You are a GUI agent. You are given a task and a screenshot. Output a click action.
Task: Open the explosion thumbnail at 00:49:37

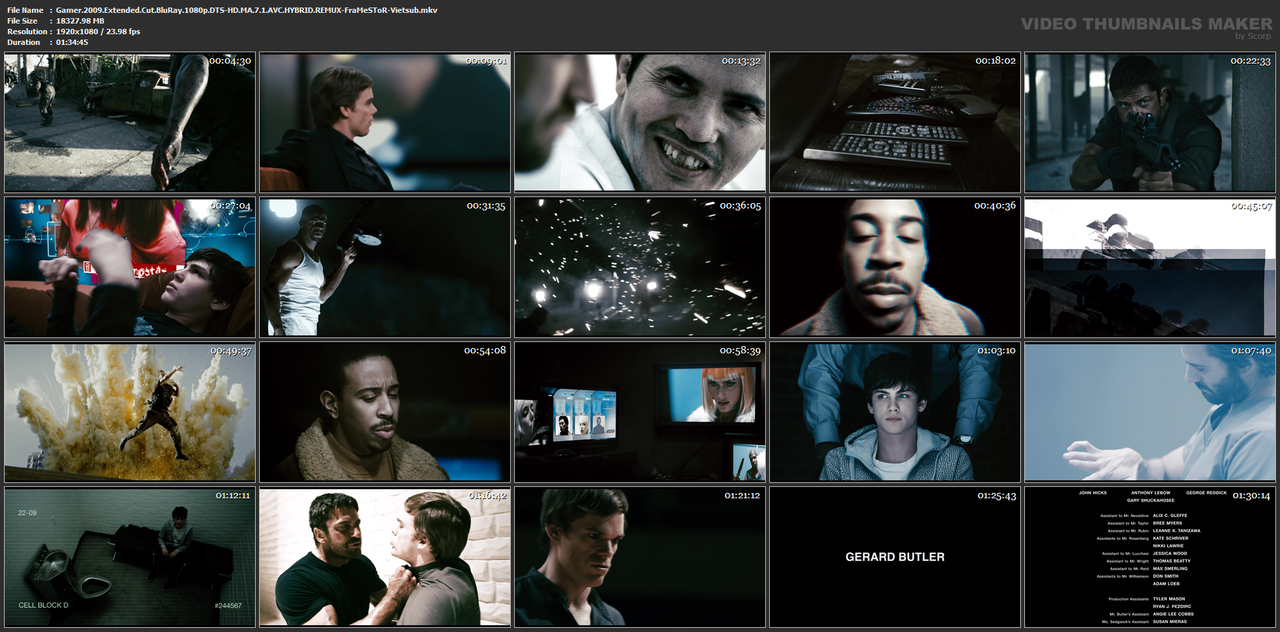pyautogui.click(x=130, y=412)
